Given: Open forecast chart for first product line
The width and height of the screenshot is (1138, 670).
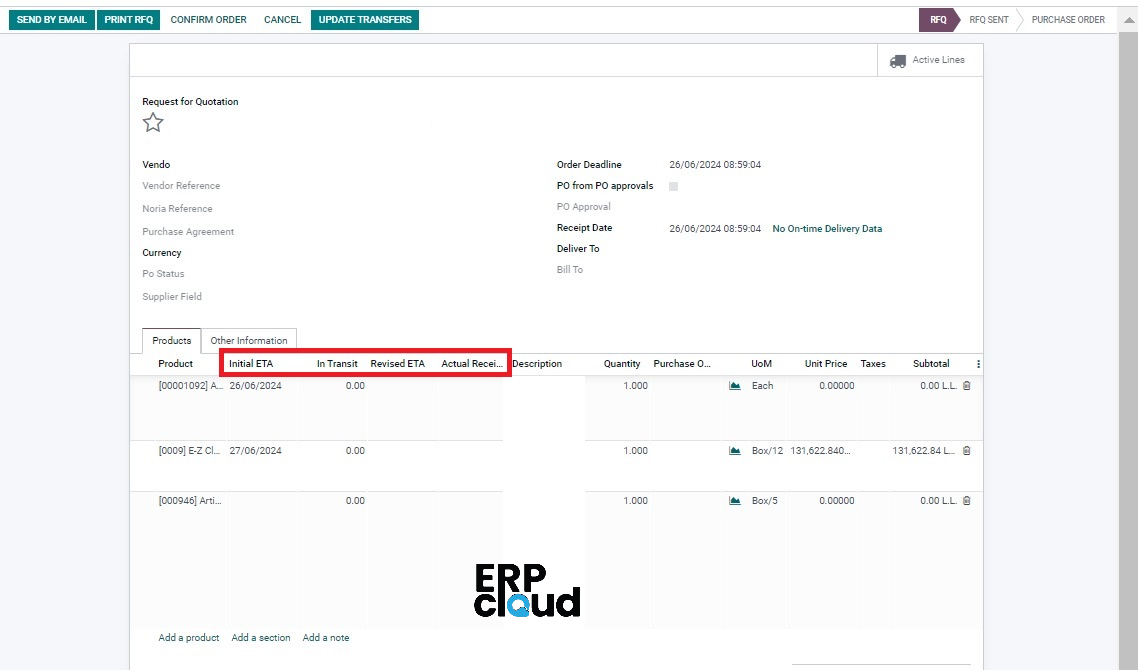Looking at the screenshot, I should click(735, 386).
